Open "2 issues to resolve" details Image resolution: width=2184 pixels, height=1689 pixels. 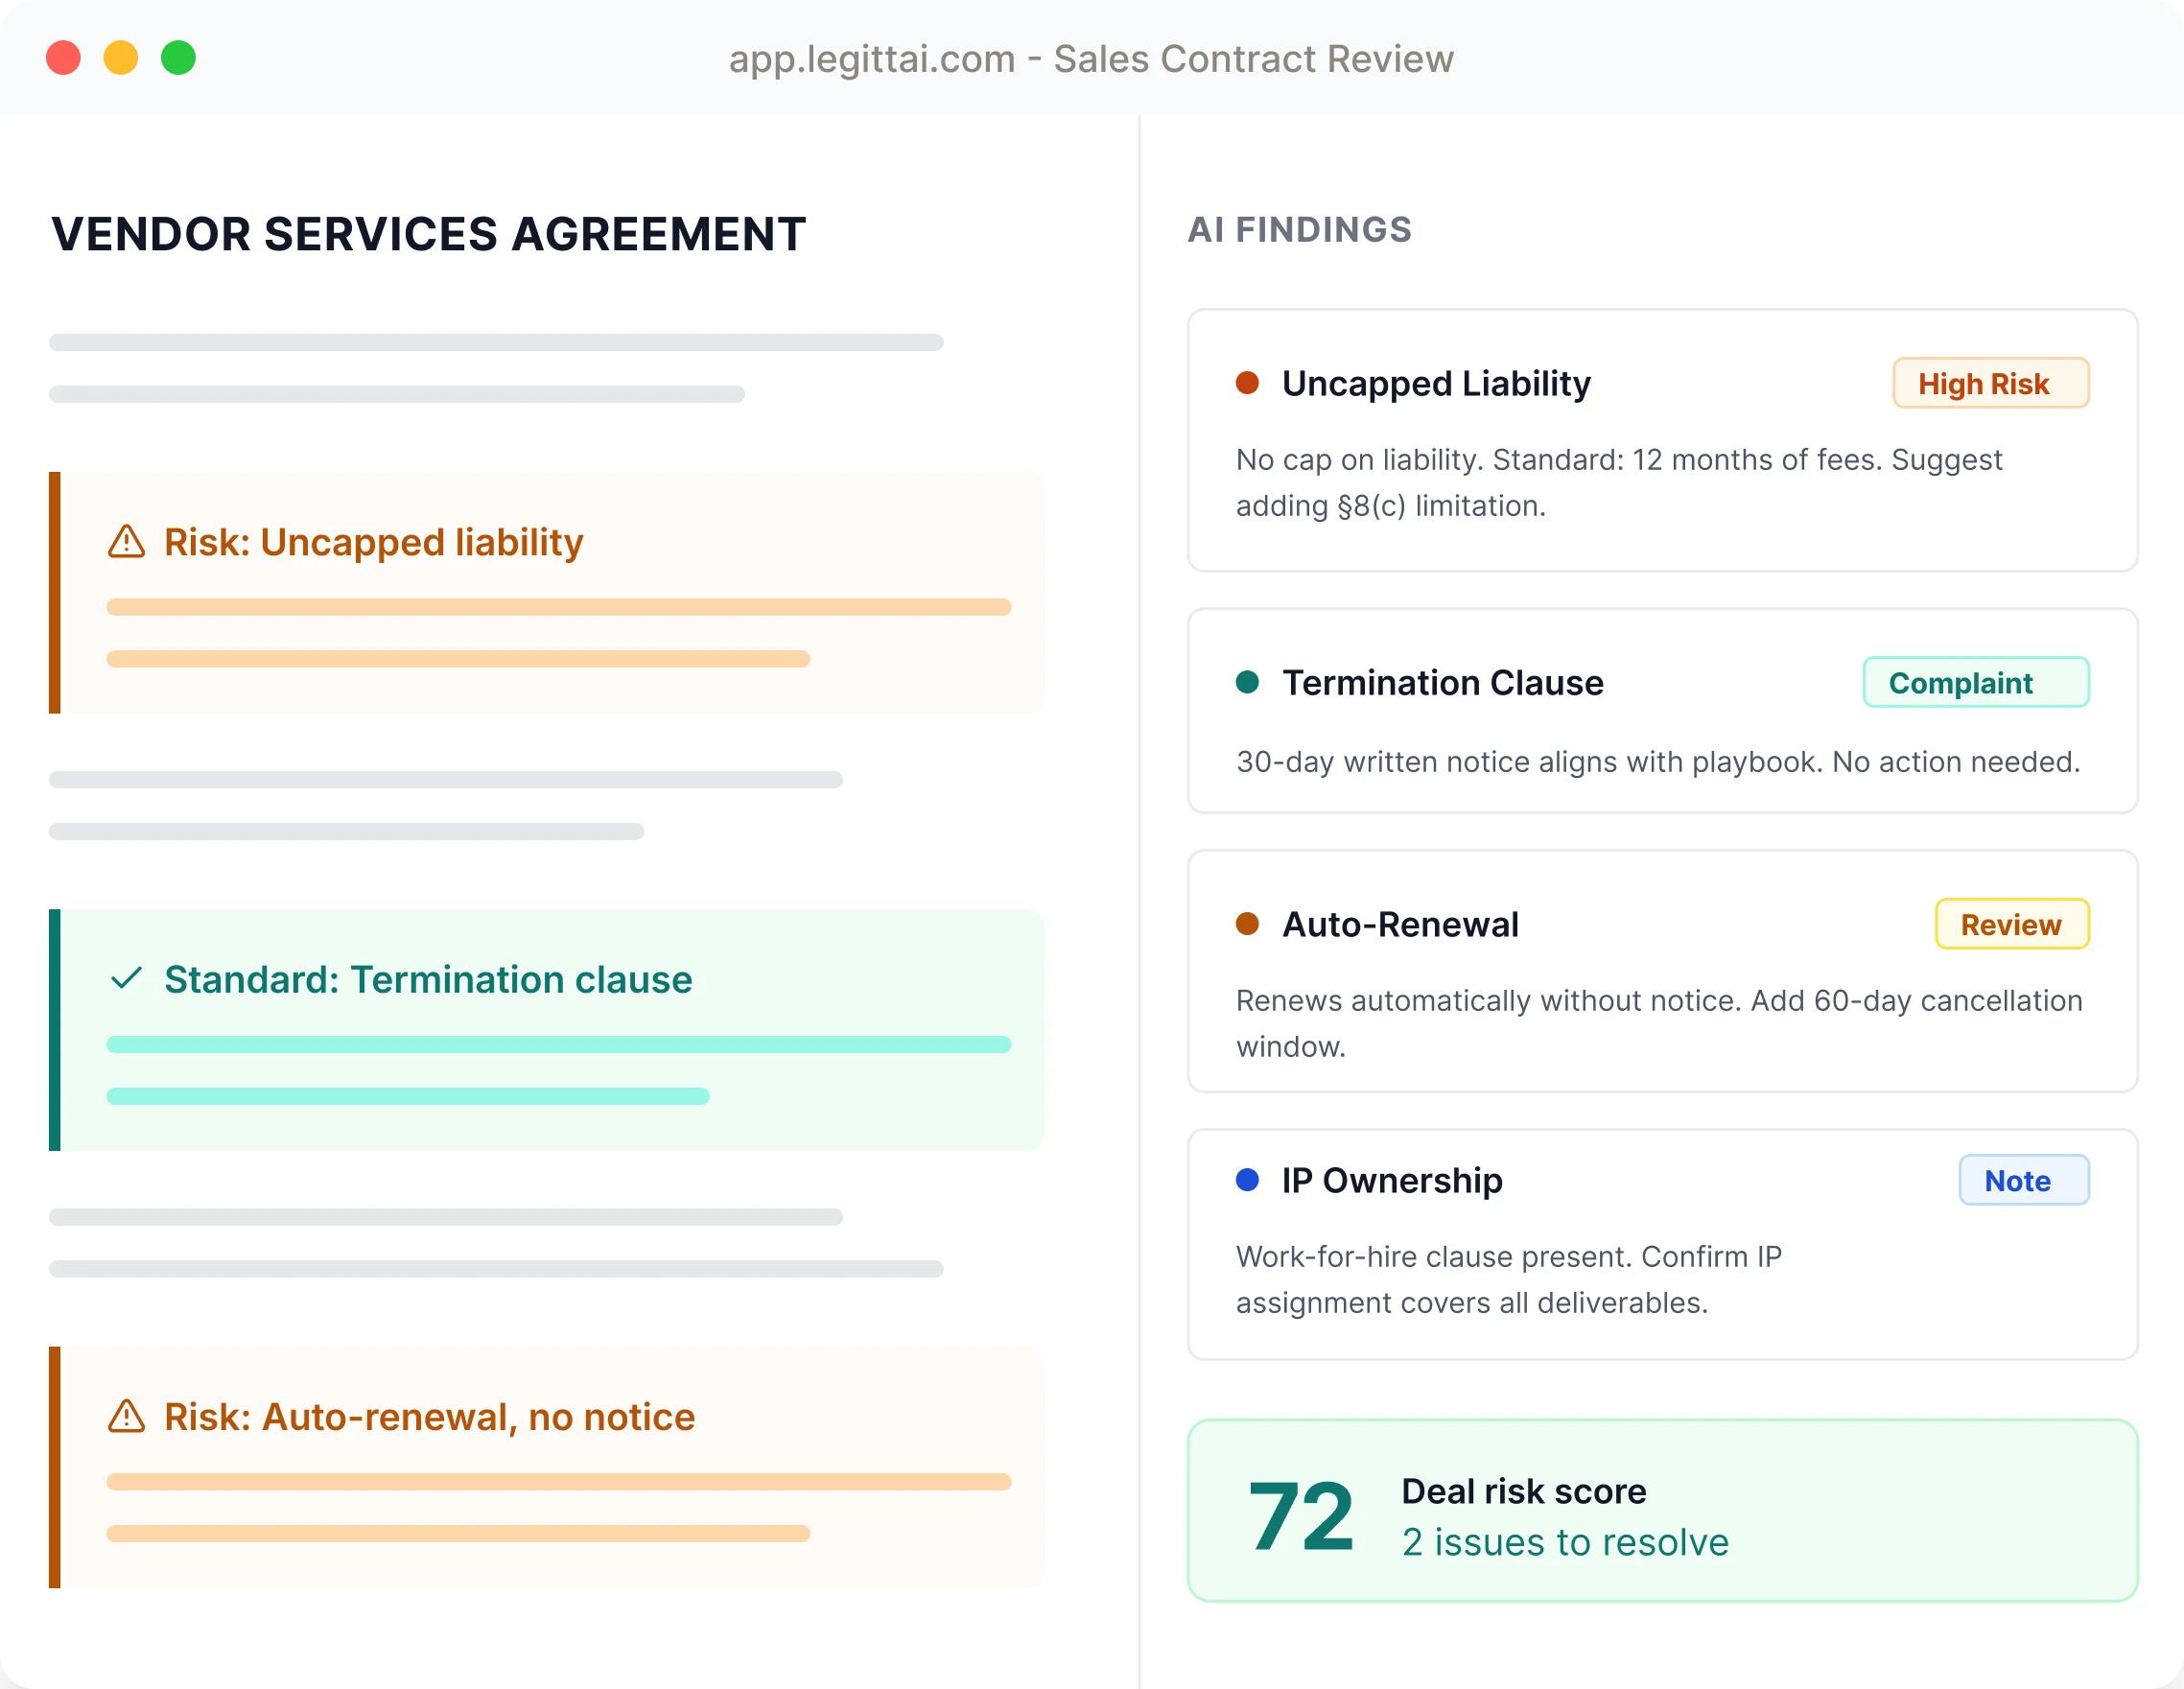[1564, 1541]
